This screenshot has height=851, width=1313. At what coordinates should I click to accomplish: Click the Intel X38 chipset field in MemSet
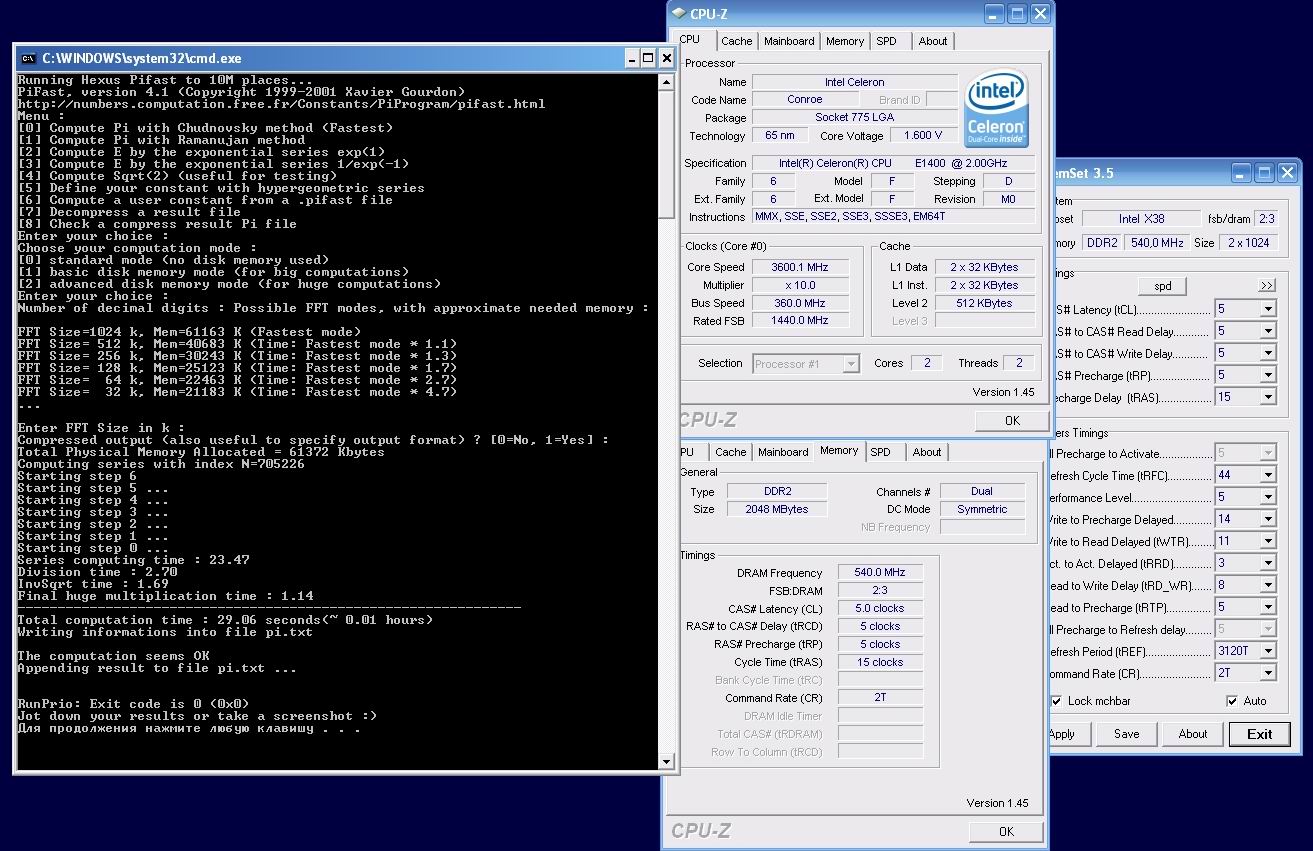1142,219
